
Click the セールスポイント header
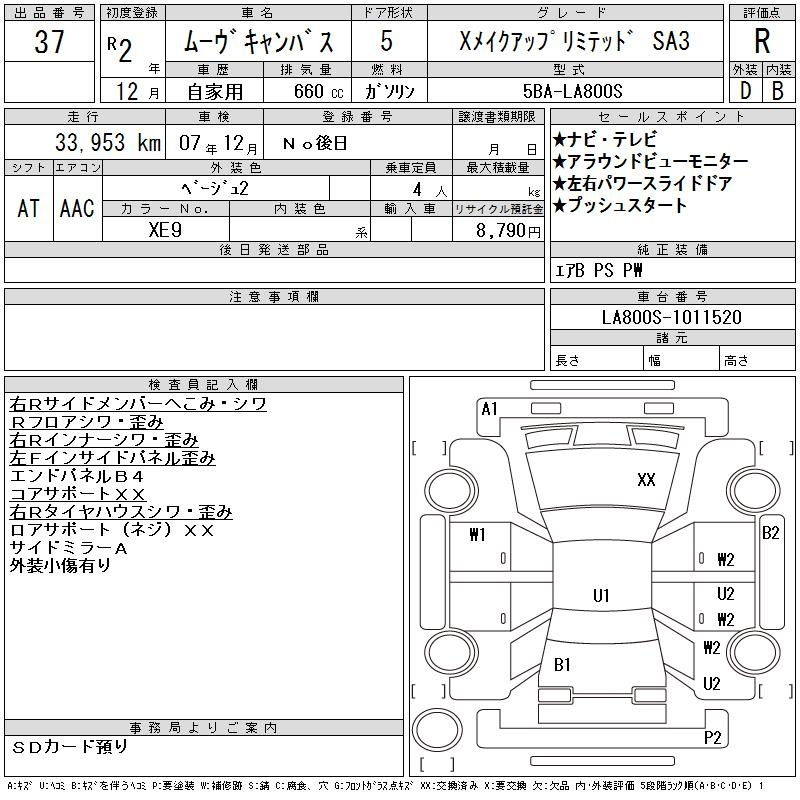672,117
